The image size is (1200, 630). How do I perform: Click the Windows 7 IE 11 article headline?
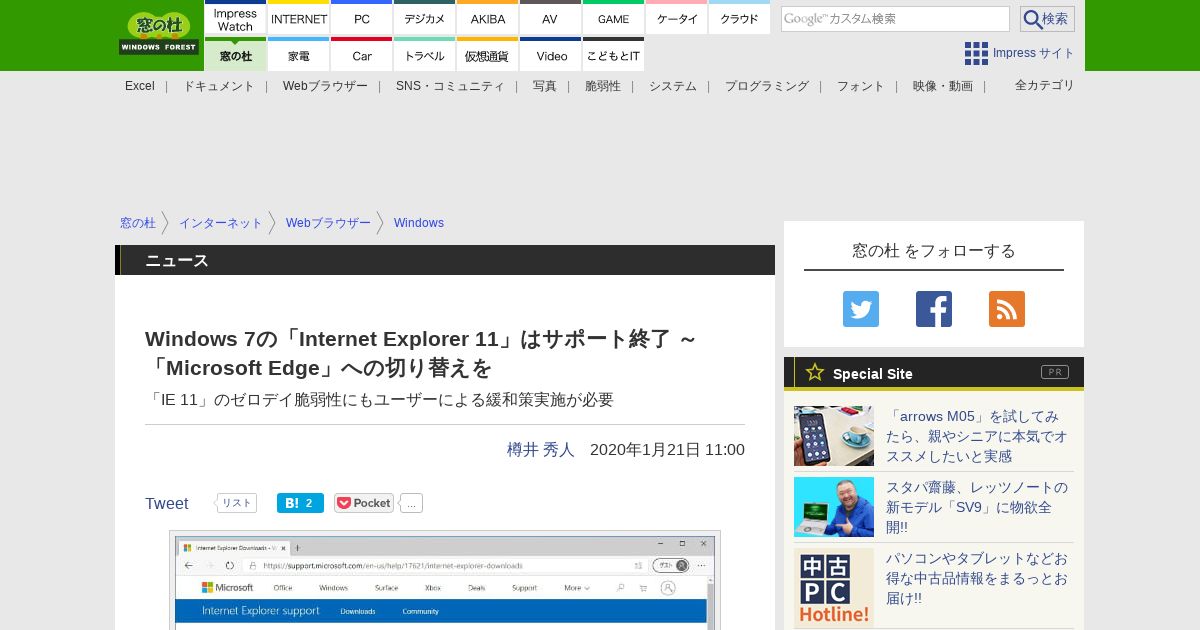421,353
